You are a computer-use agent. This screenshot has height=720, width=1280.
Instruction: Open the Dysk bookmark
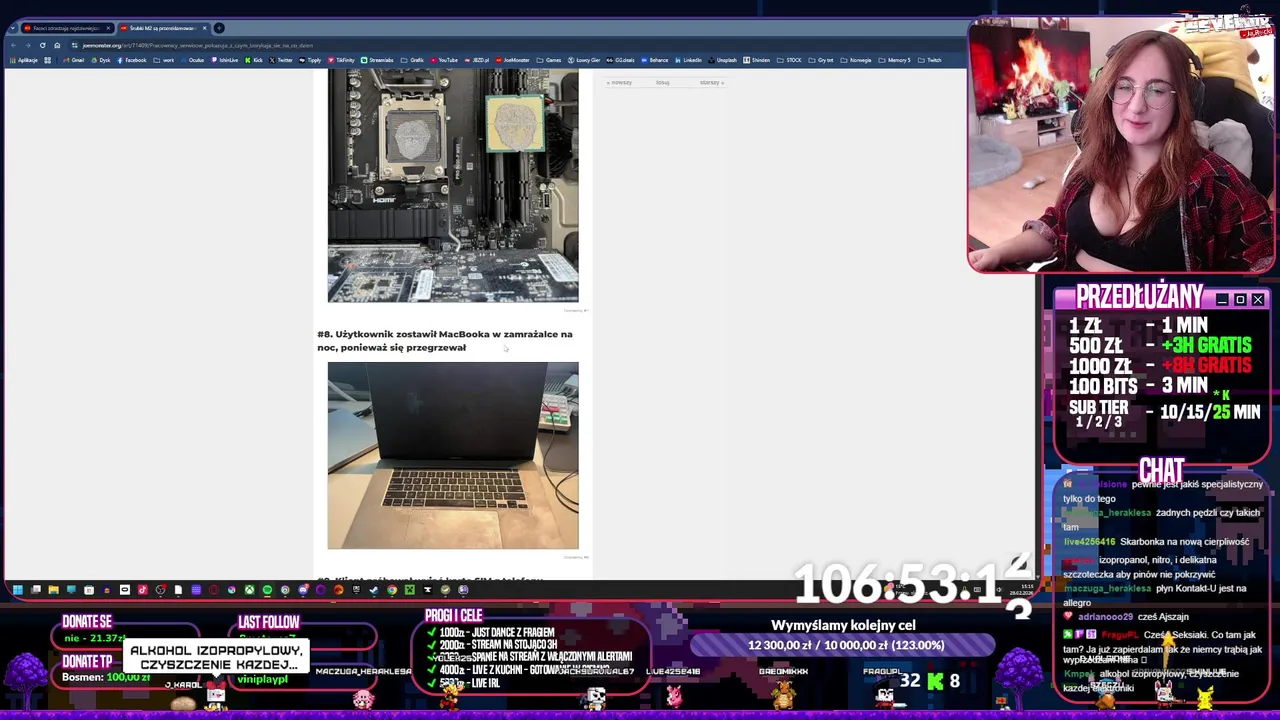click(100, 60)
